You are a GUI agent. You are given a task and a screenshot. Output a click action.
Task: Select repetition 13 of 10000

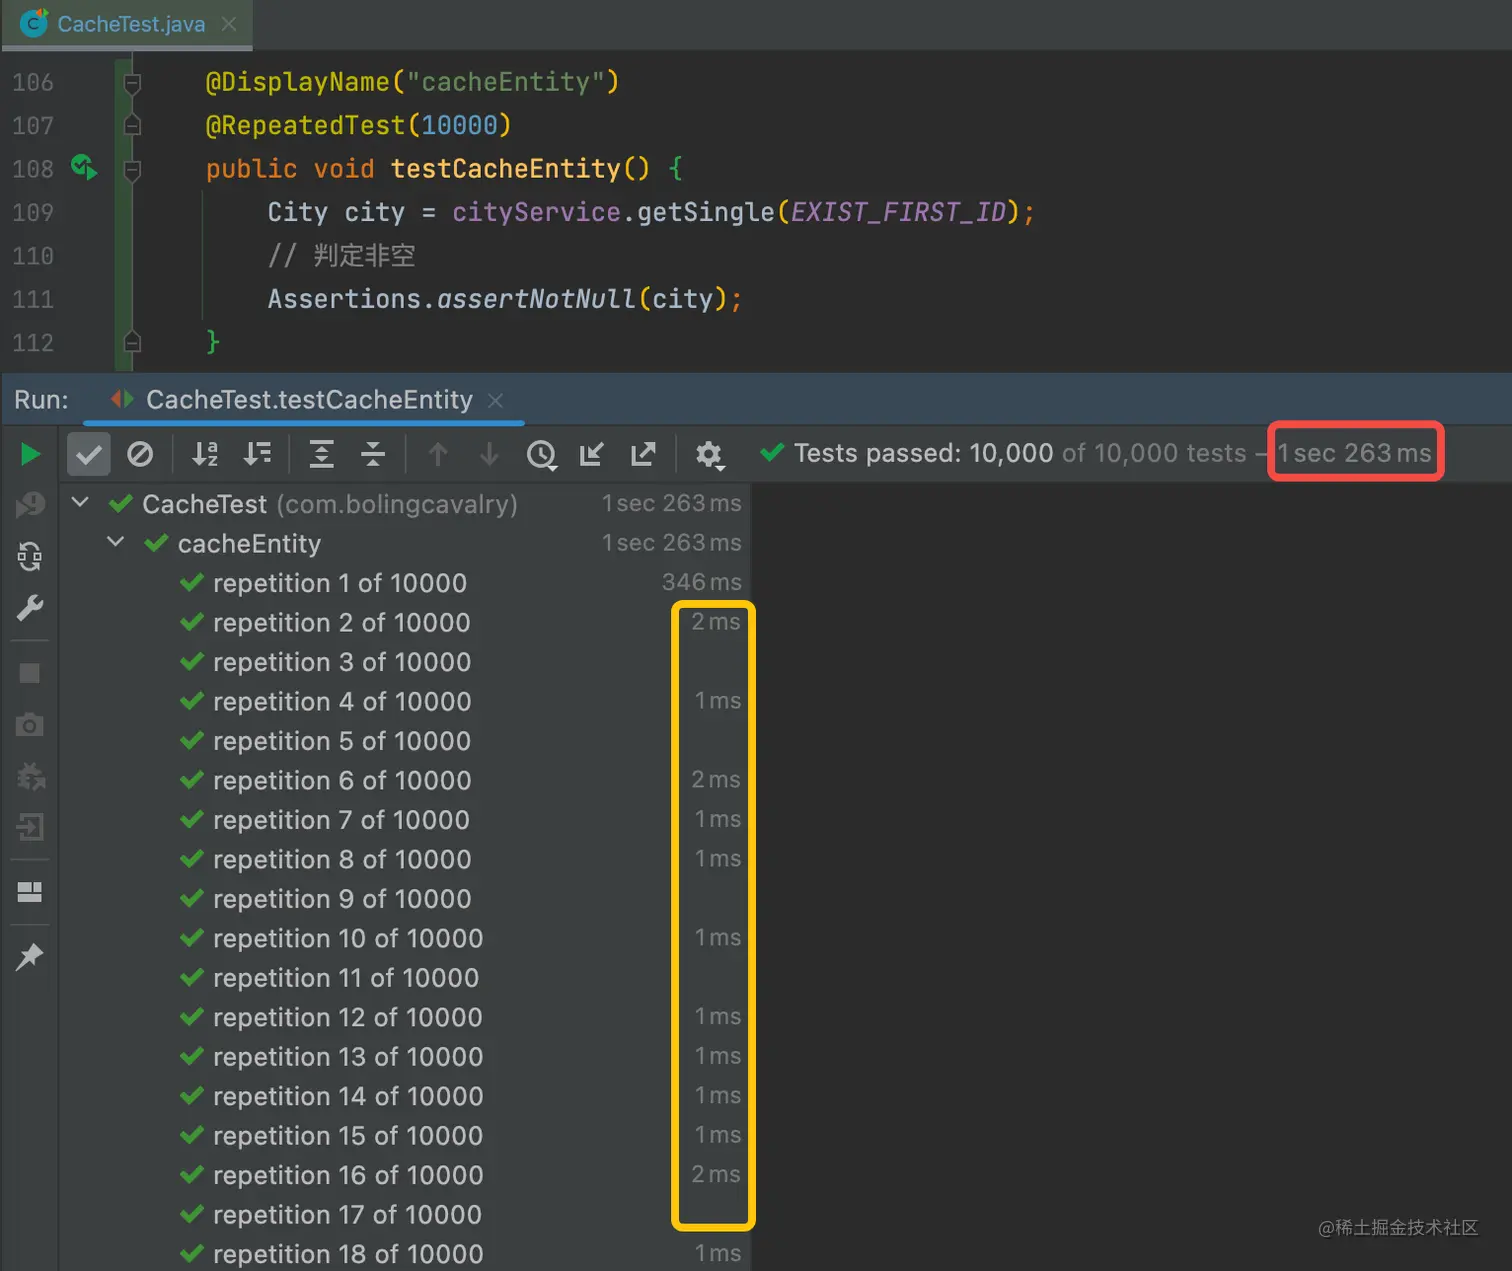coord(405,1057)
